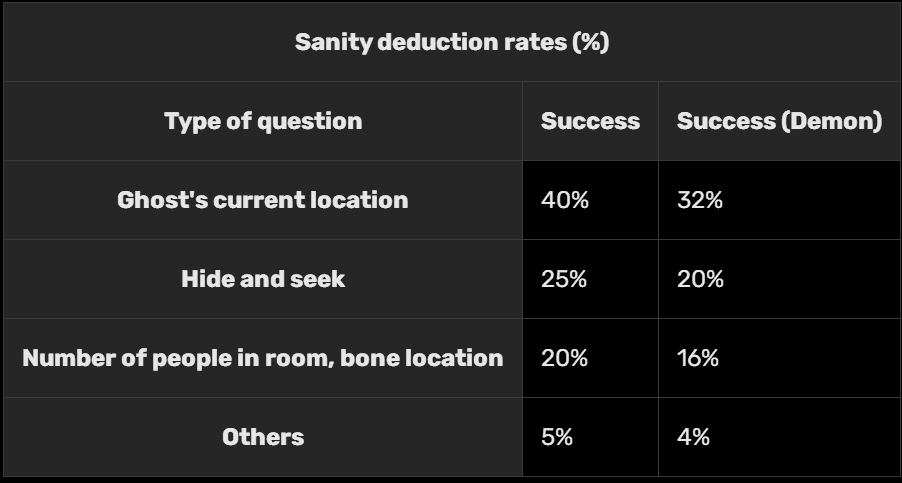Click the 5% success cell

tap(557, 437)
